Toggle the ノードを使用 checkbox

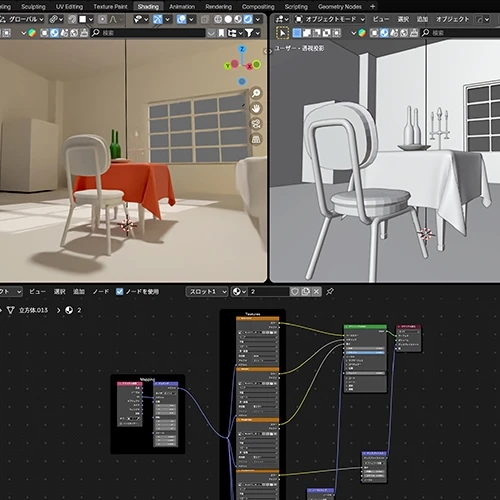tap(119, 292)
